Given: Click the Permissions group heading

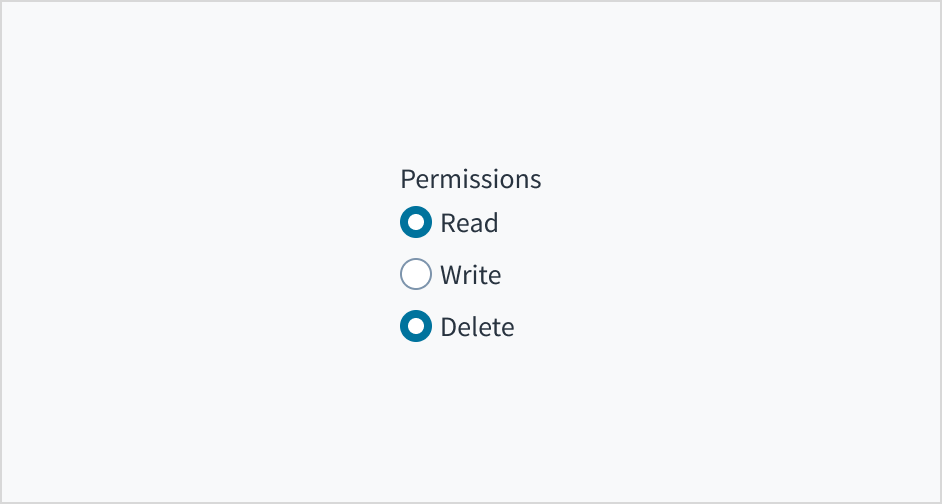Looking at the screenshot, I should click(x=470, y=180).
